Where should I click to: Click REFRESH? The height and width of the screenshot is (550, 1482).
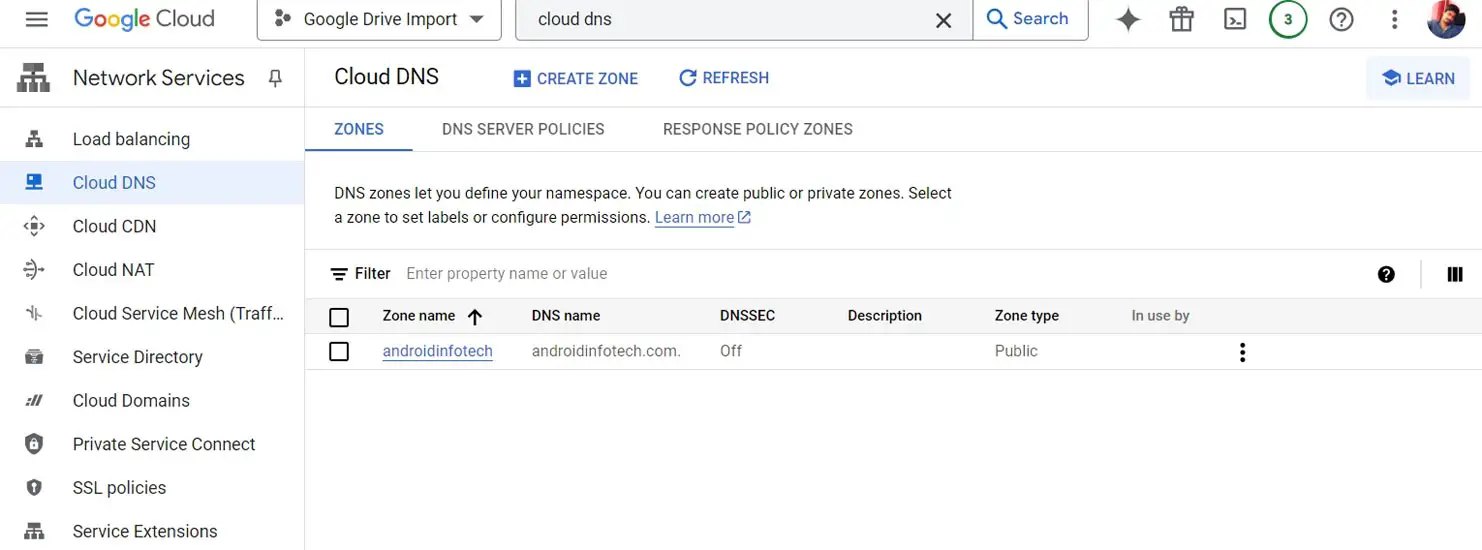point(724,78)
